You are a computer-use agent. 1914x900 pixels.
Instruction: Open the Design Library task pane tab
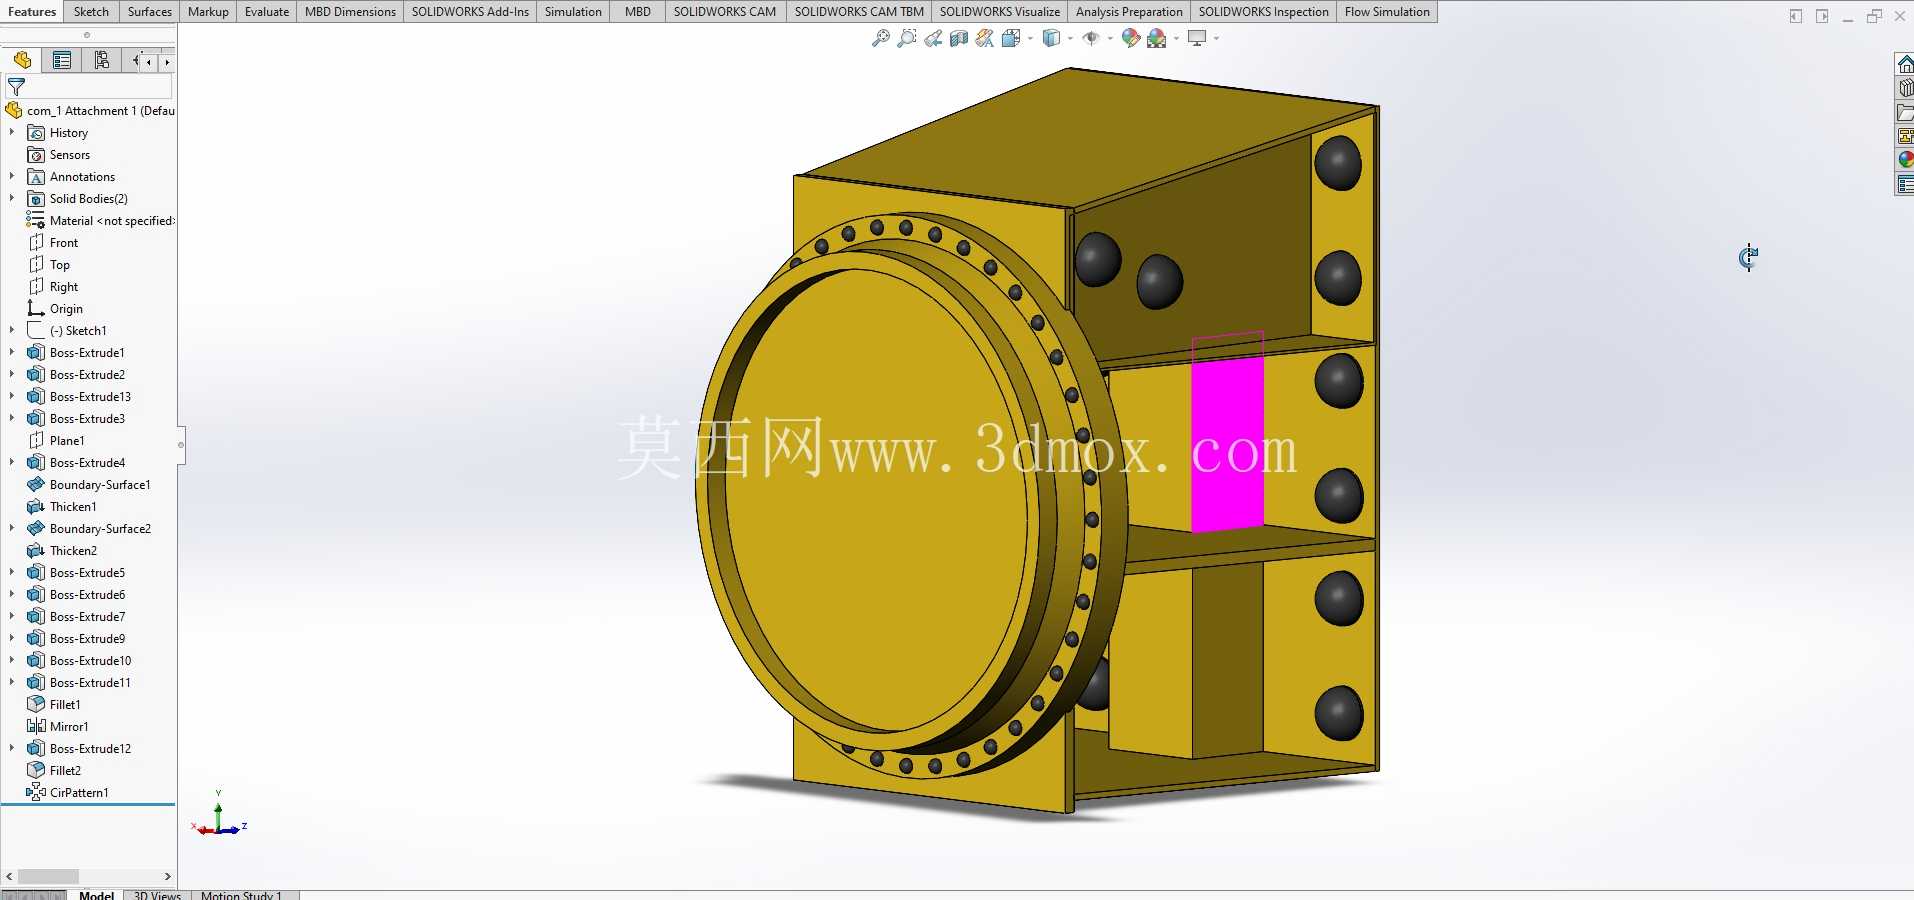point(1905,88)
